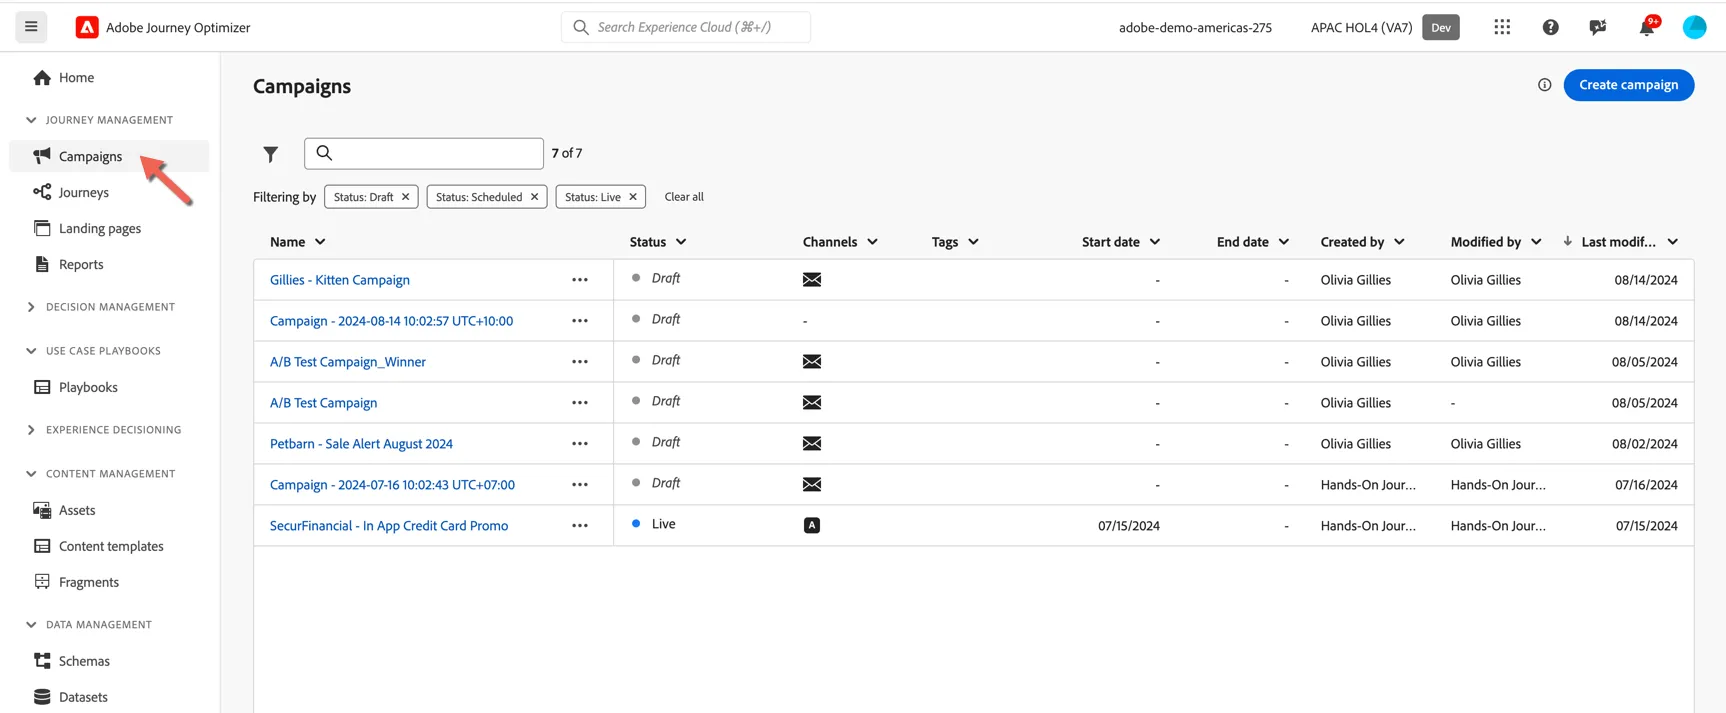Open the apps grid switcher
Screen dimensions: 1726x713
(1502, 27)
